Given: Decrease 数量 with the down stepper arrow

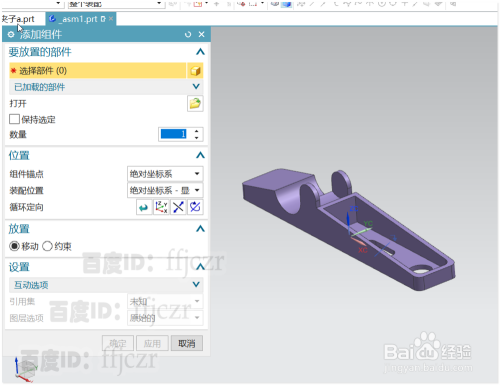Looking at the screenshot, I should coord(197,137).
